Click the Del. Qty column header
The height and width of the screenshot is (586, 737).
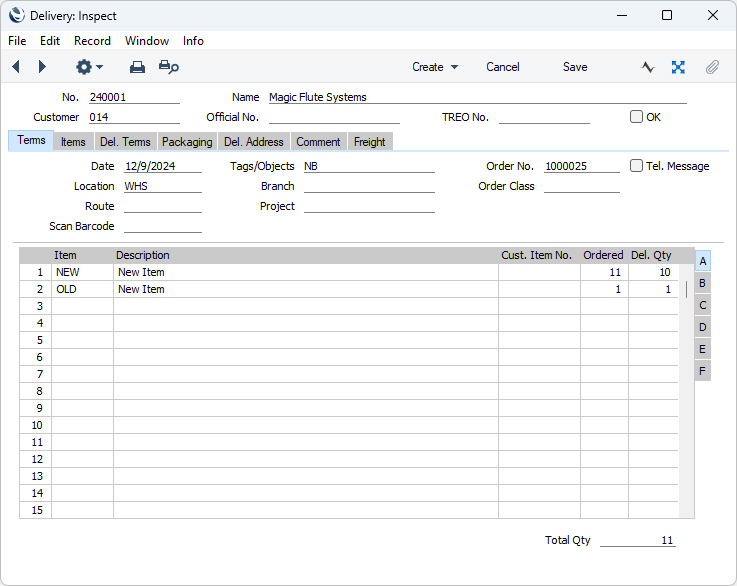pyautogui.click(x=651, y=255)
